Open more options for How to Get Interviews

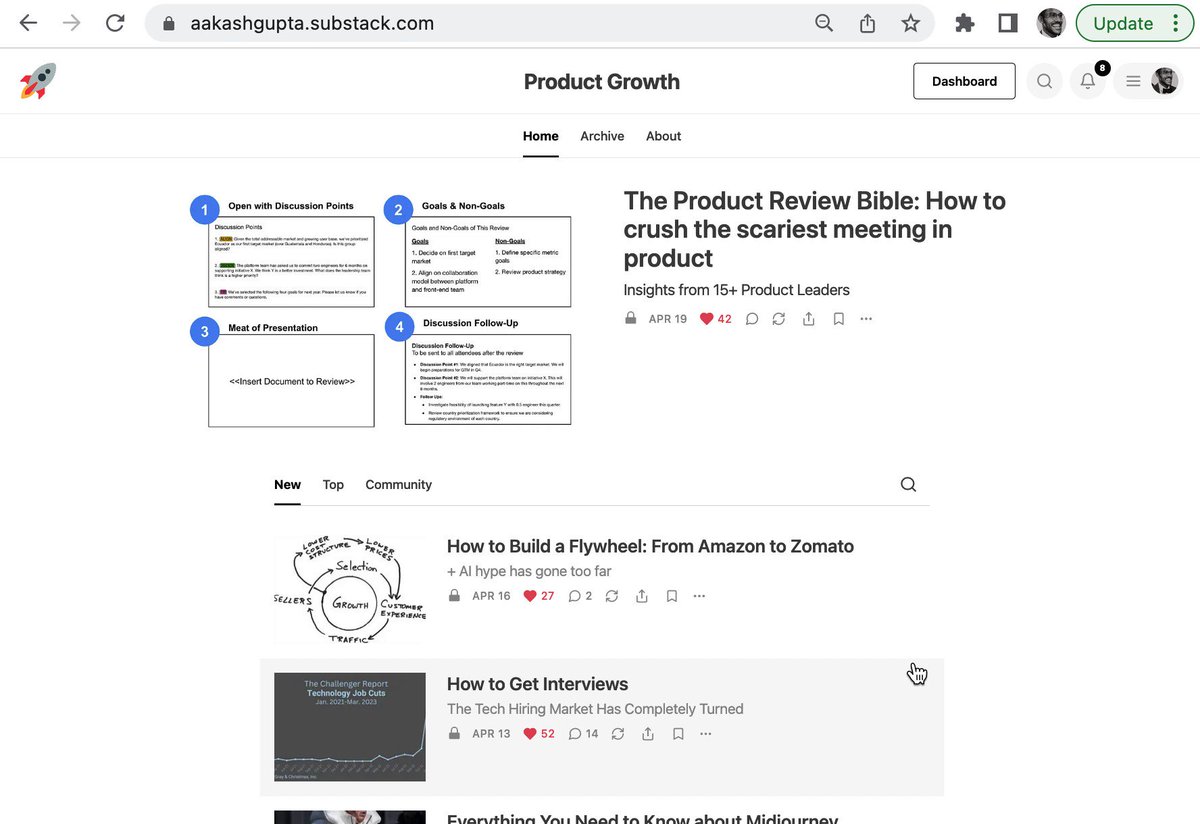(x=705, y=734)
